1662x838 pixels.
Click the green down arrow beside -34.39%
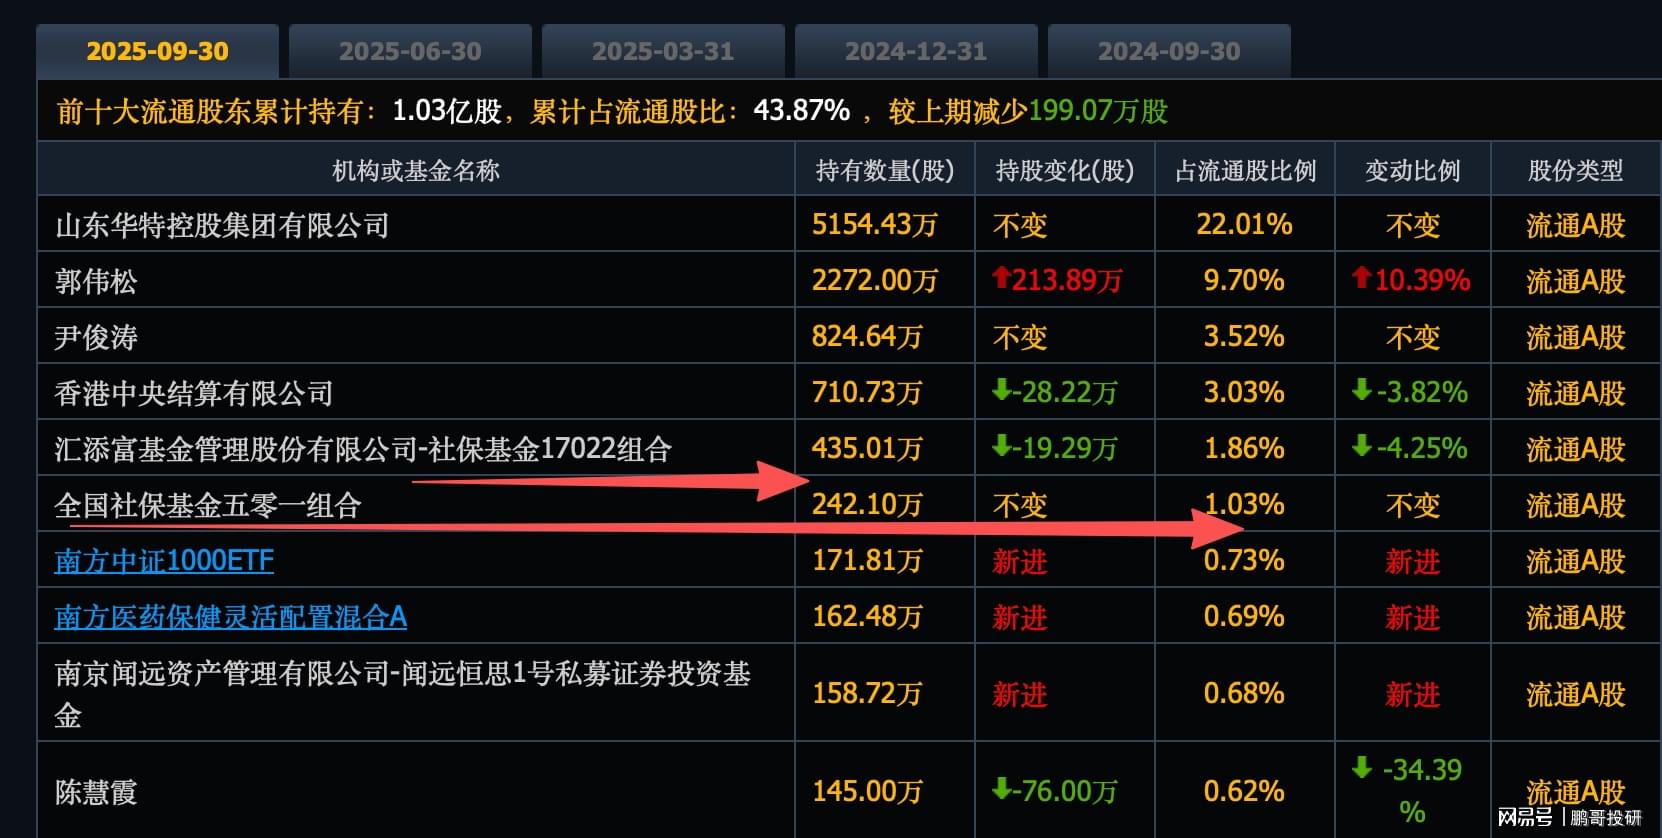point(1362,768)
